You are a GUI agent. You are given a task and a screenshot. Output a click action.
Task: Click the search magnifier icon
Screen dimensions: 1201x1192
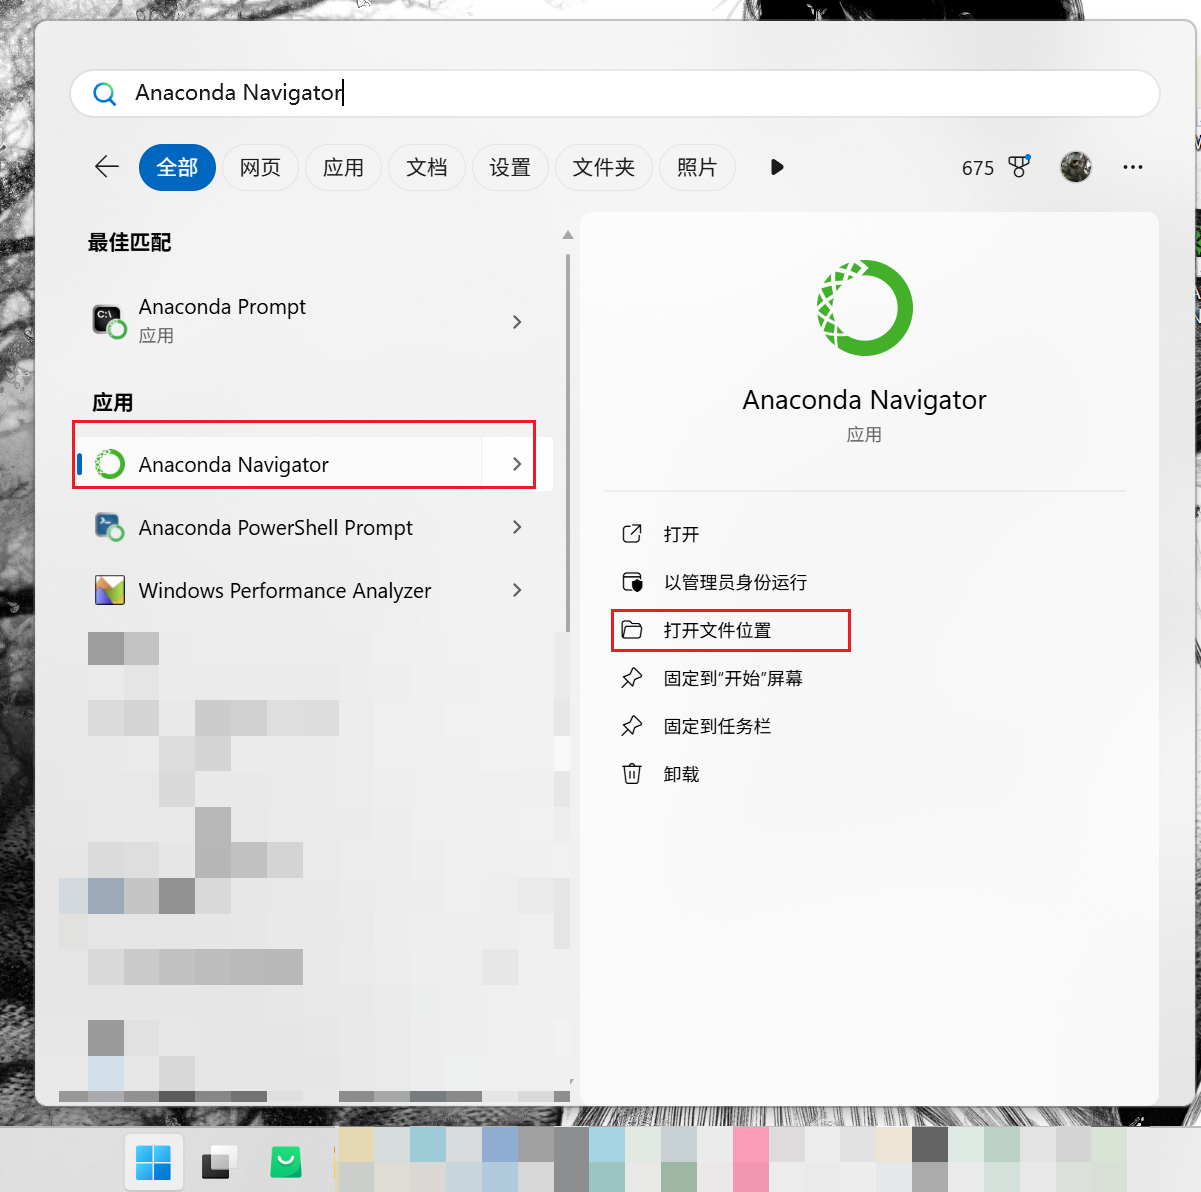click(104, 94)
